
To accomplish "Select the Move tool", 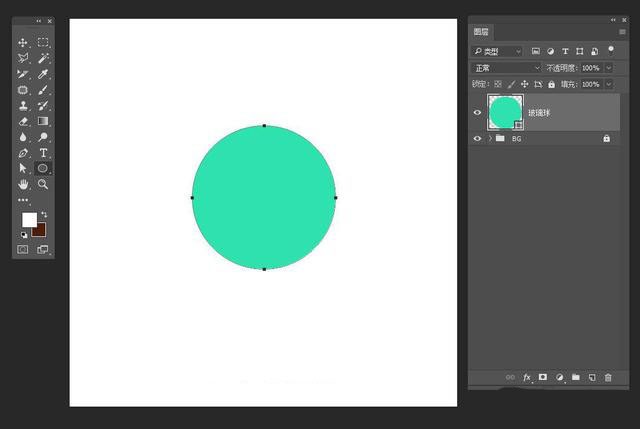I will [23, 42].
